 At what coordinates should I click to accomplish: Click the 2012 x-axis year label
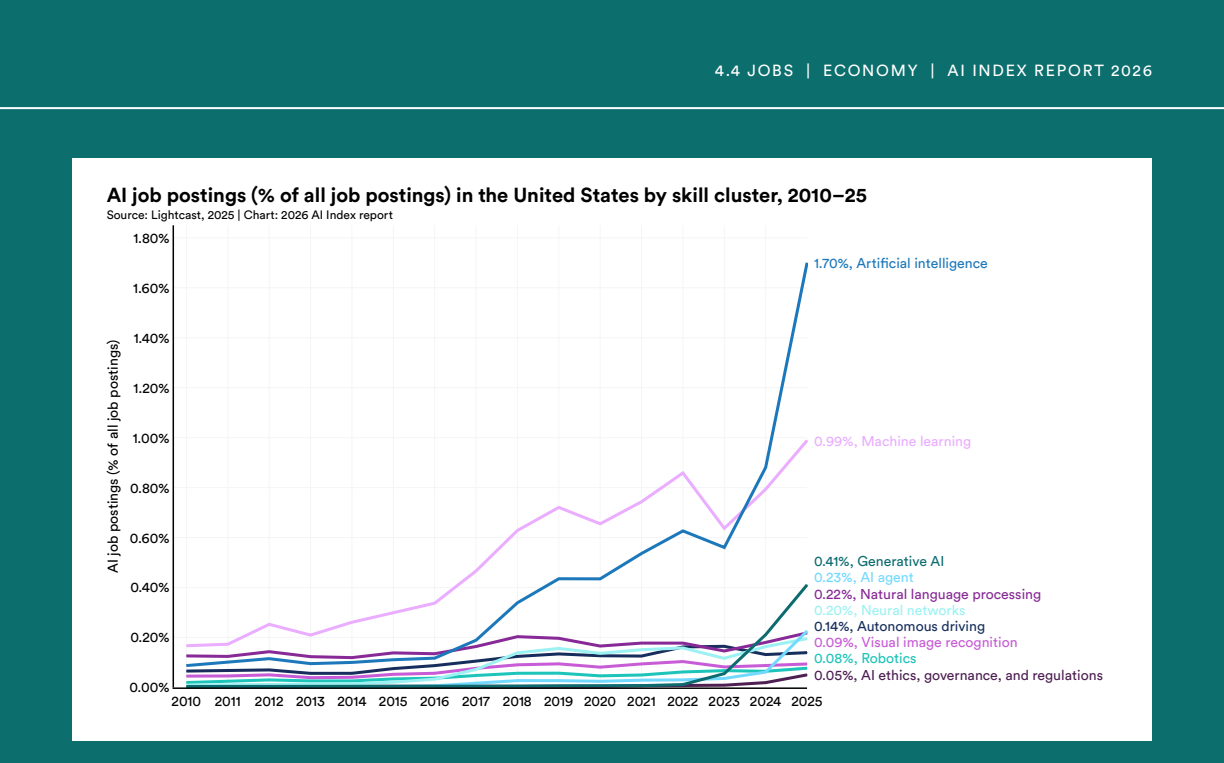[269, 702]
